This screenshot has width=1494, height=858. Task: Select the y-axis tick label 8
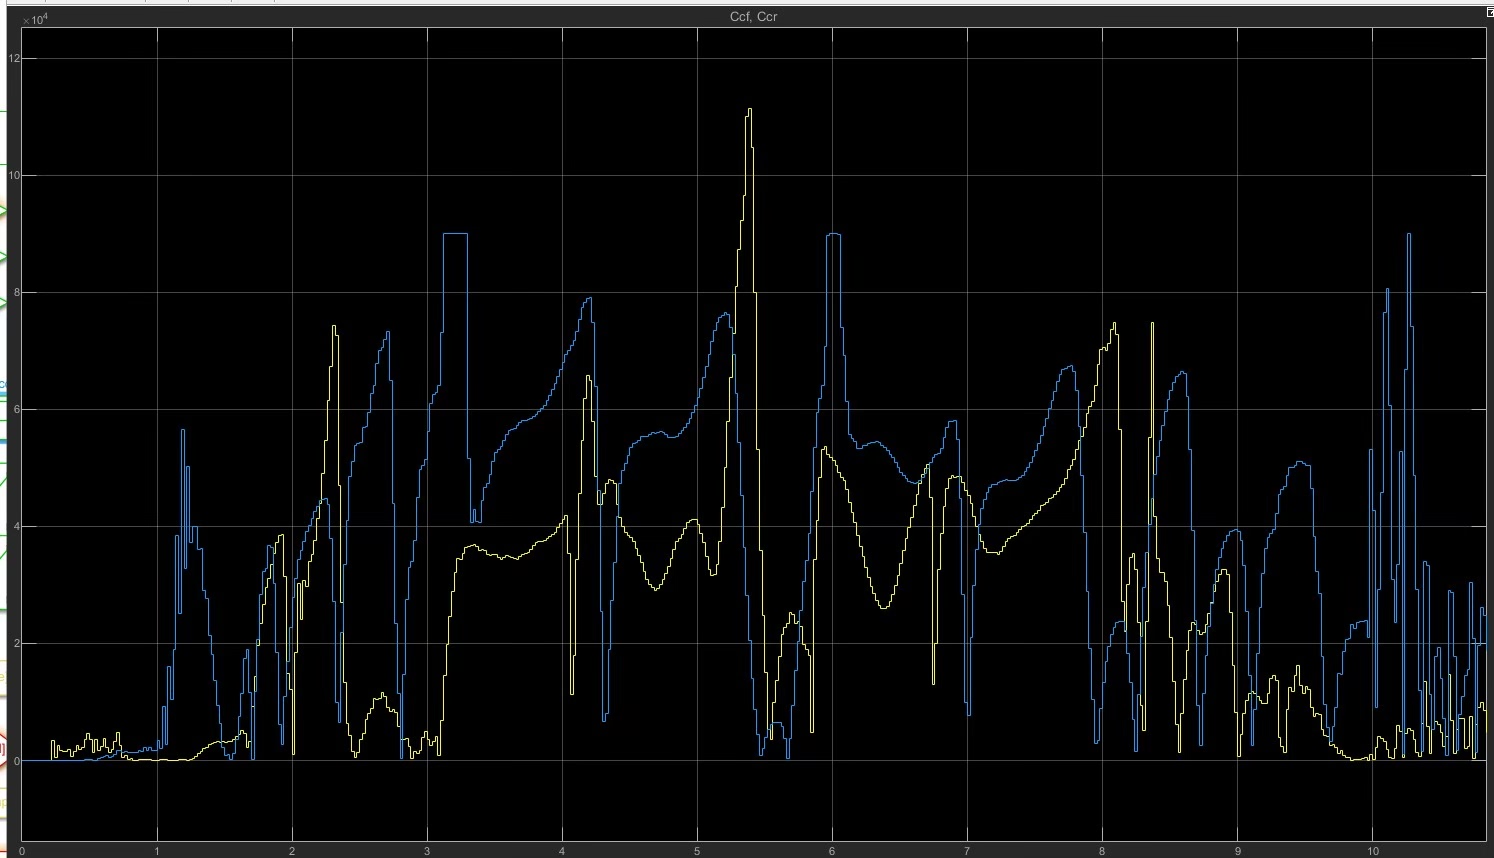(15, 293)
